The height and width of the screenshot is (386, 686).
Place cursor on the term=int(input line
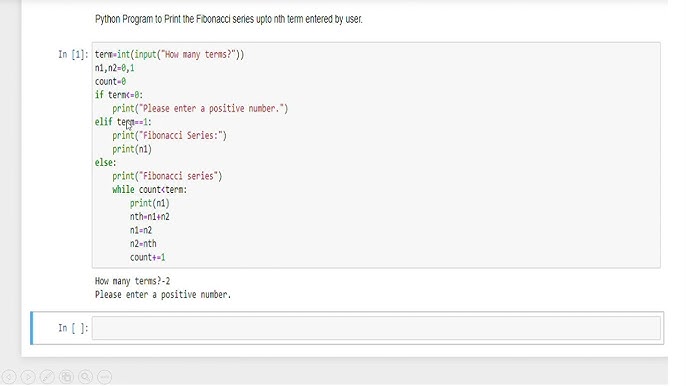pos(169,55)
